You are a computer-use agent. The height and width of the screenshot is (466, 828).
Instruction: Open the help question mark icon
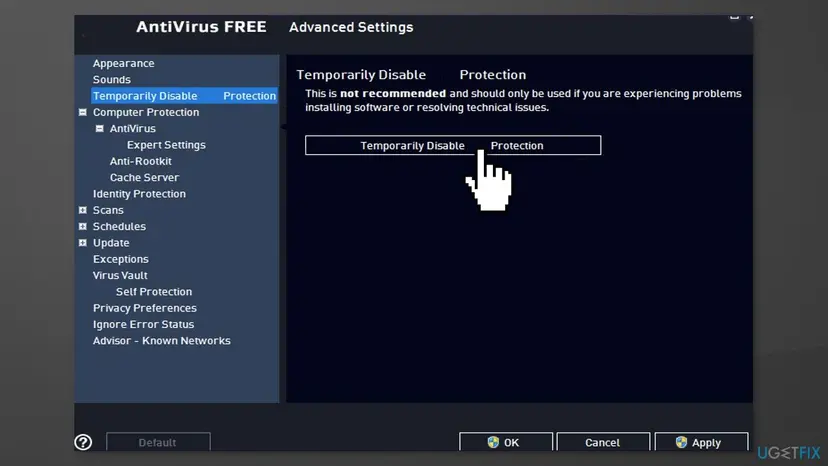(83, 442)
